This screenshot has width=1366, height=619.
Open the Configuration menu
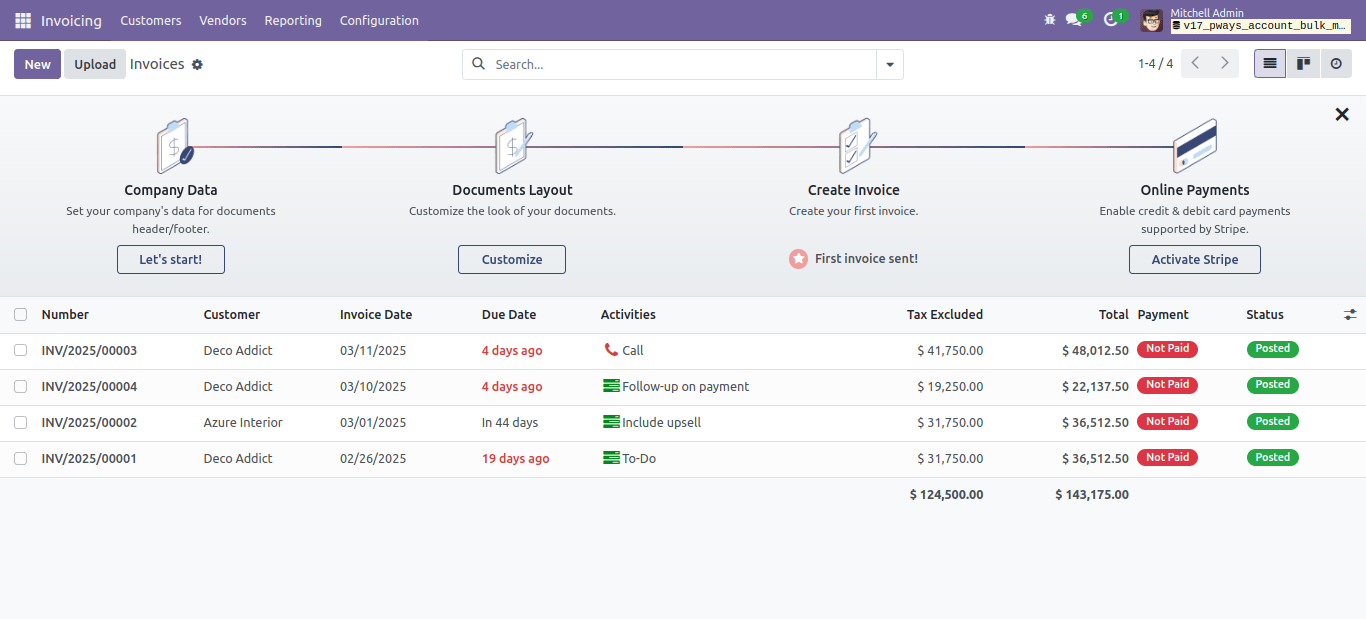379,20
